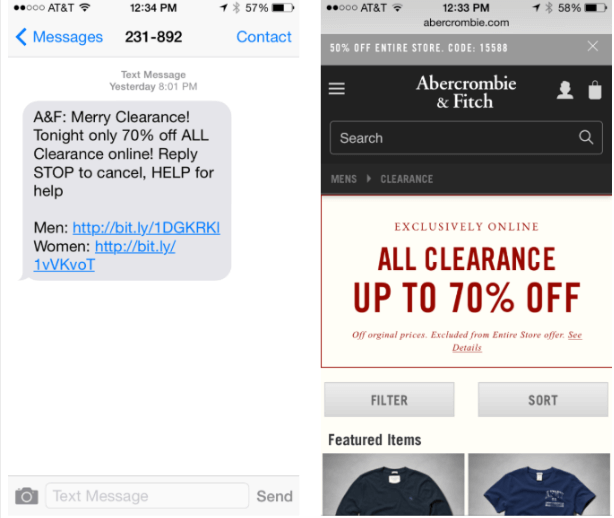
Task: Focus the Text Message input field
Action: [x=147, y=496]
